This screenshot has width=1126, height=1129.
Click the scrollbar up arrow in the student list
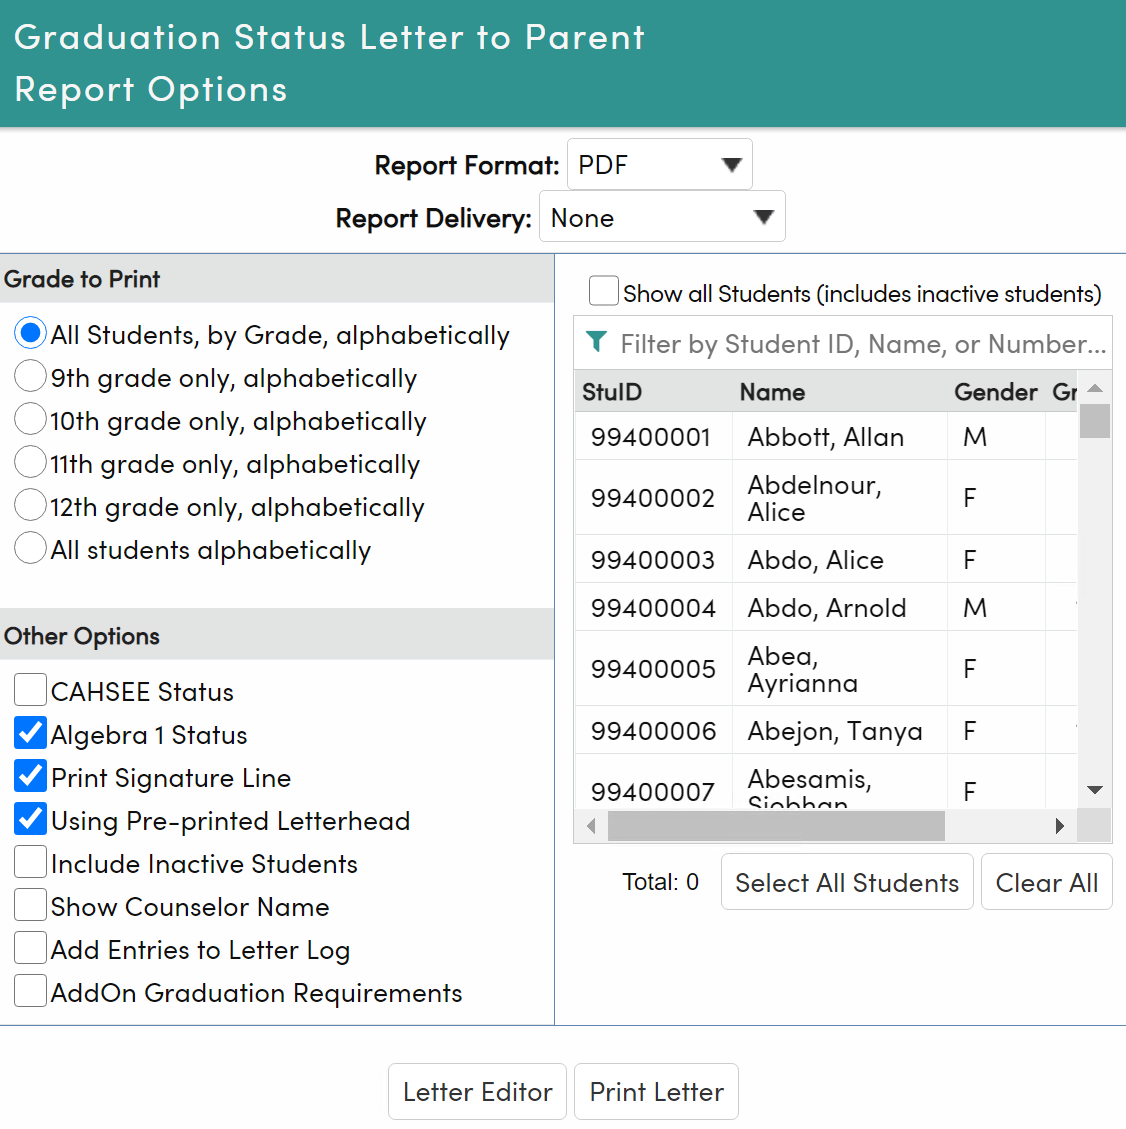(x=1095, y=387)
